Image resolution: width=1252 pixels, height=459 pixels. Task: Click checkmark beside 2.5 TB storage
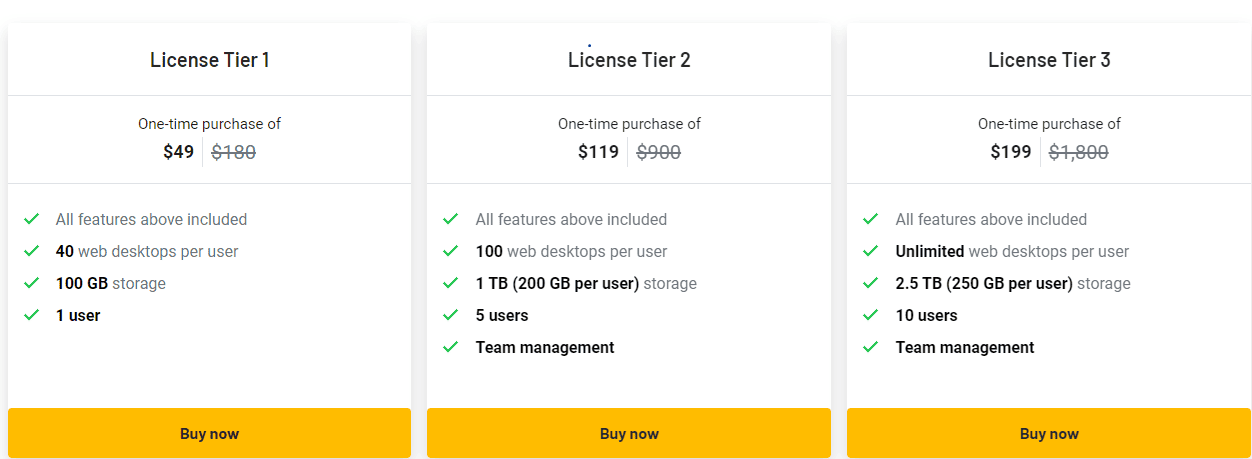pyautogui.click(x=871, y=283)
